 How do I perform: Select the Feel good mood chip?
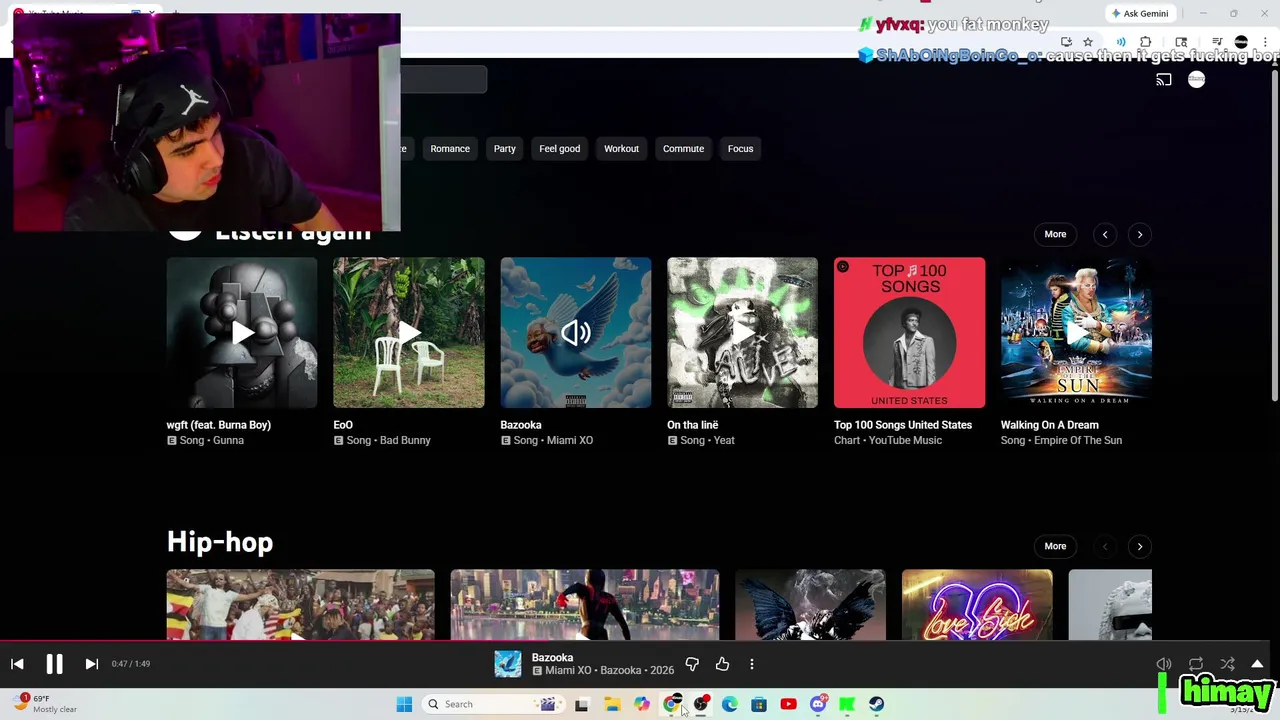(x=560, y=149)
